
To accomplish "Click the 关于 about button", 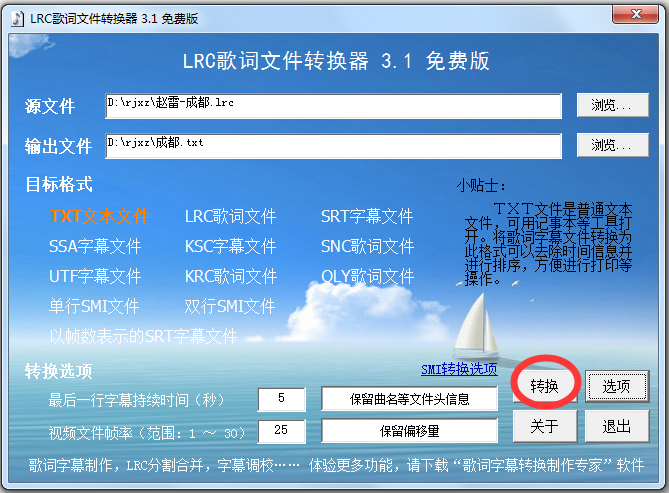I will 544,426.
